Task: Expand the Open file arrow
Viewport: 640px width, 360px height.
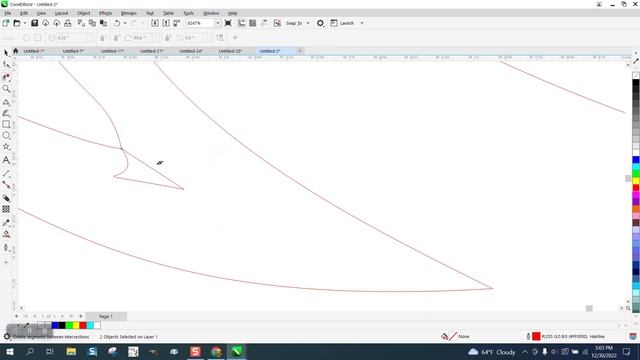Action: tap(24, 23)
